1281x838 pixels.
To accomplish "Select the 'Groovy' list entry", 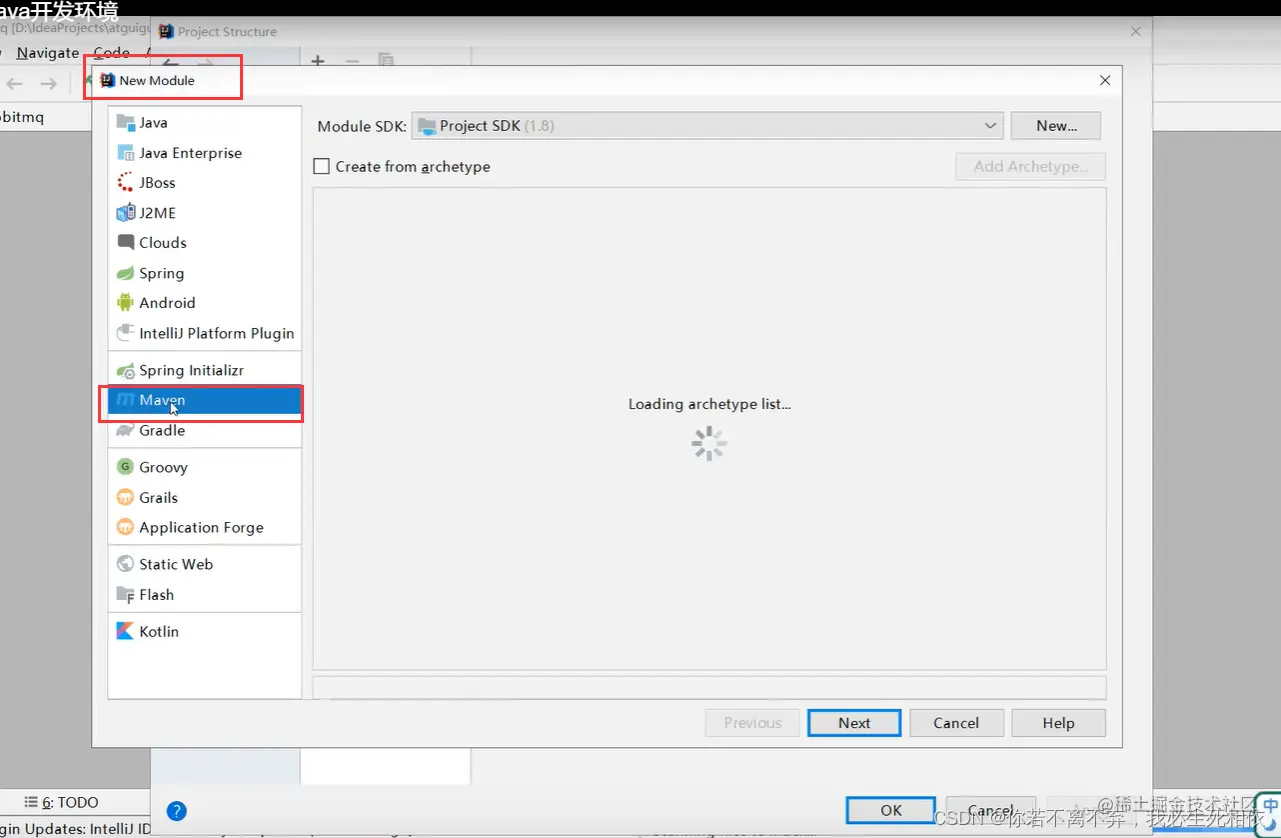I will (204, 467).
